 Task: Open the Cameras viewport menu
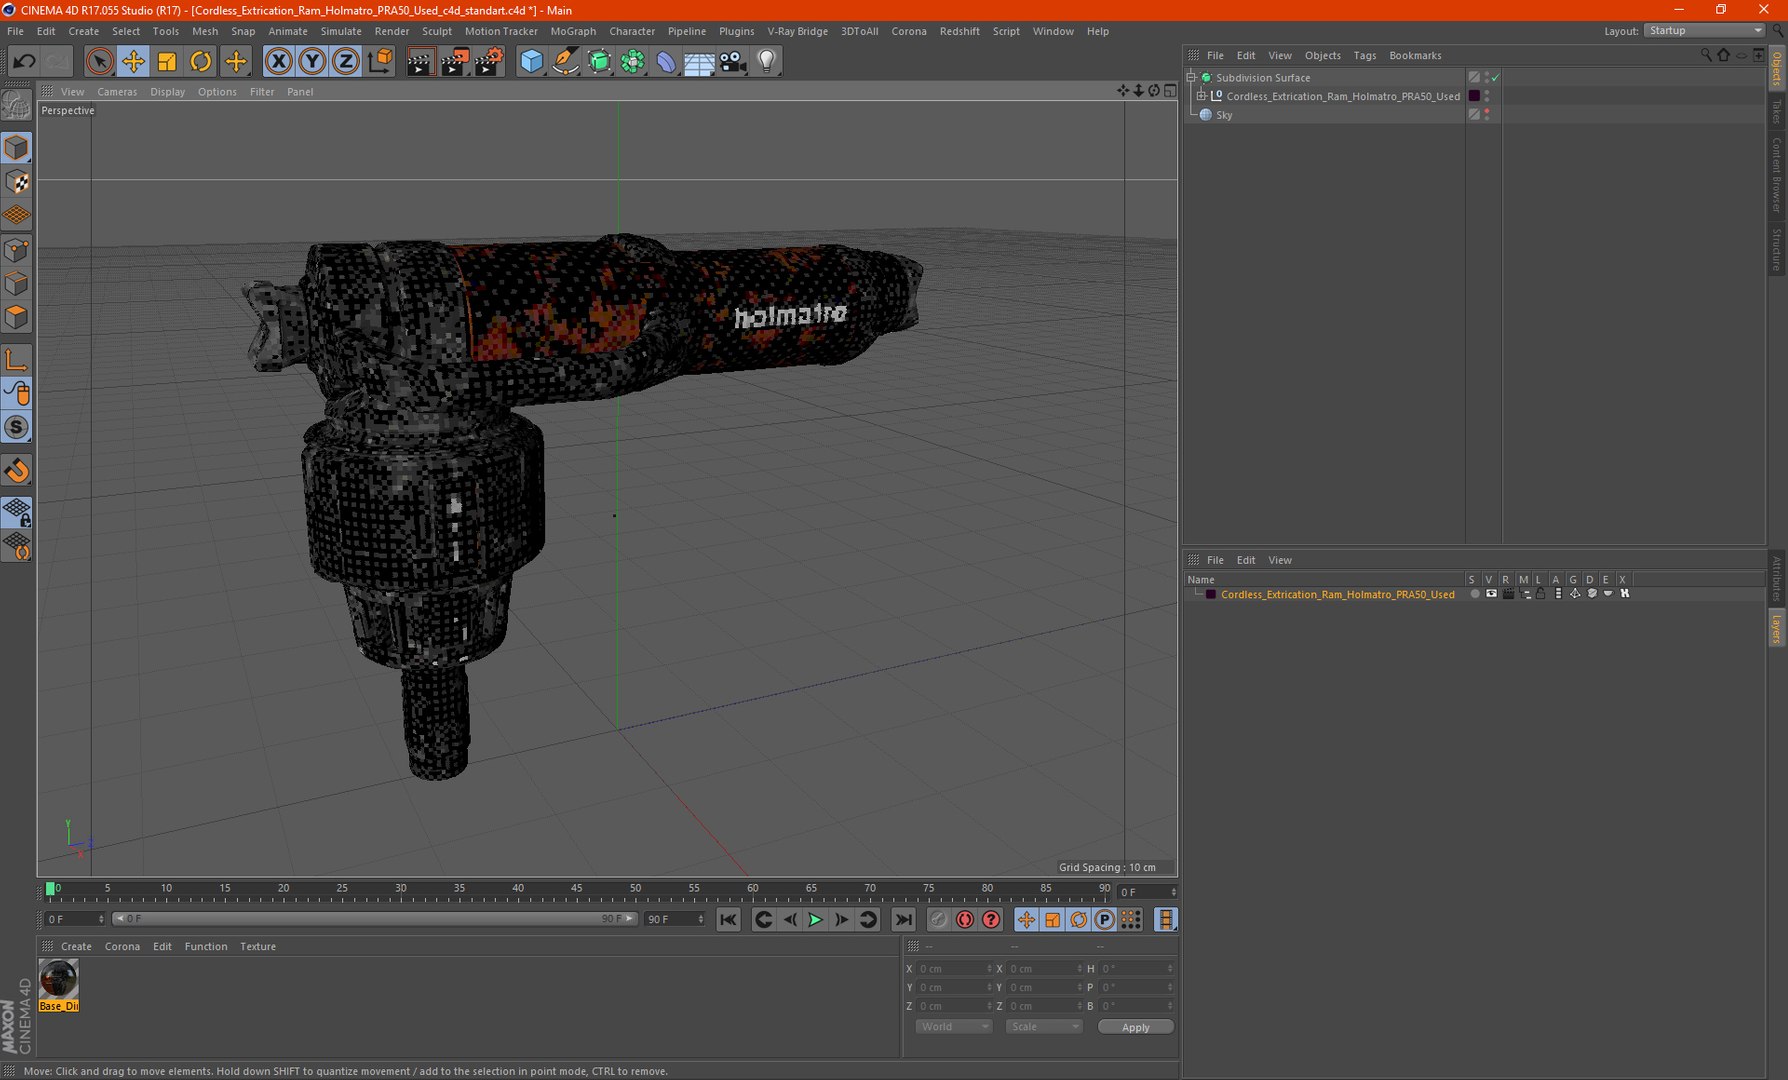point(117,92)
